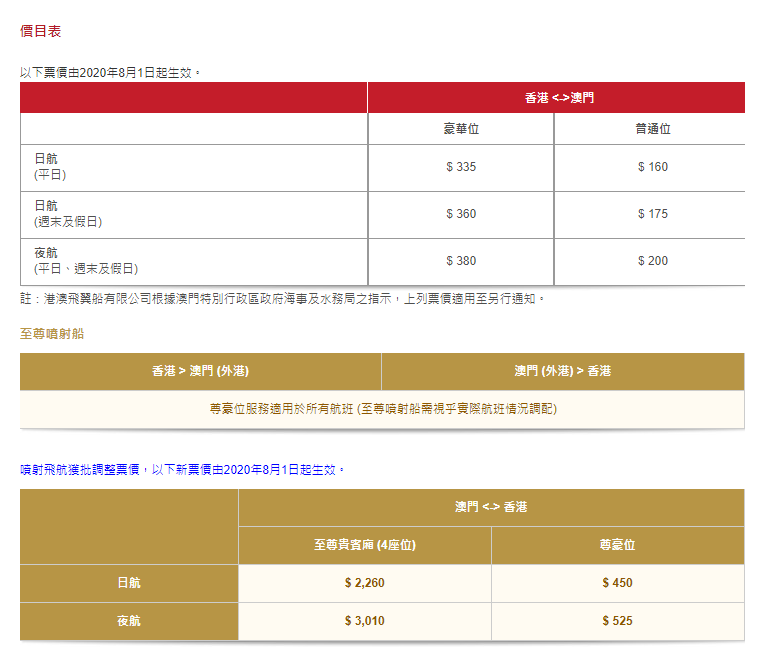The image size is (769, 662).
Task: Click the 日航 (週末及假日) row label
Action: coord(67,214)
